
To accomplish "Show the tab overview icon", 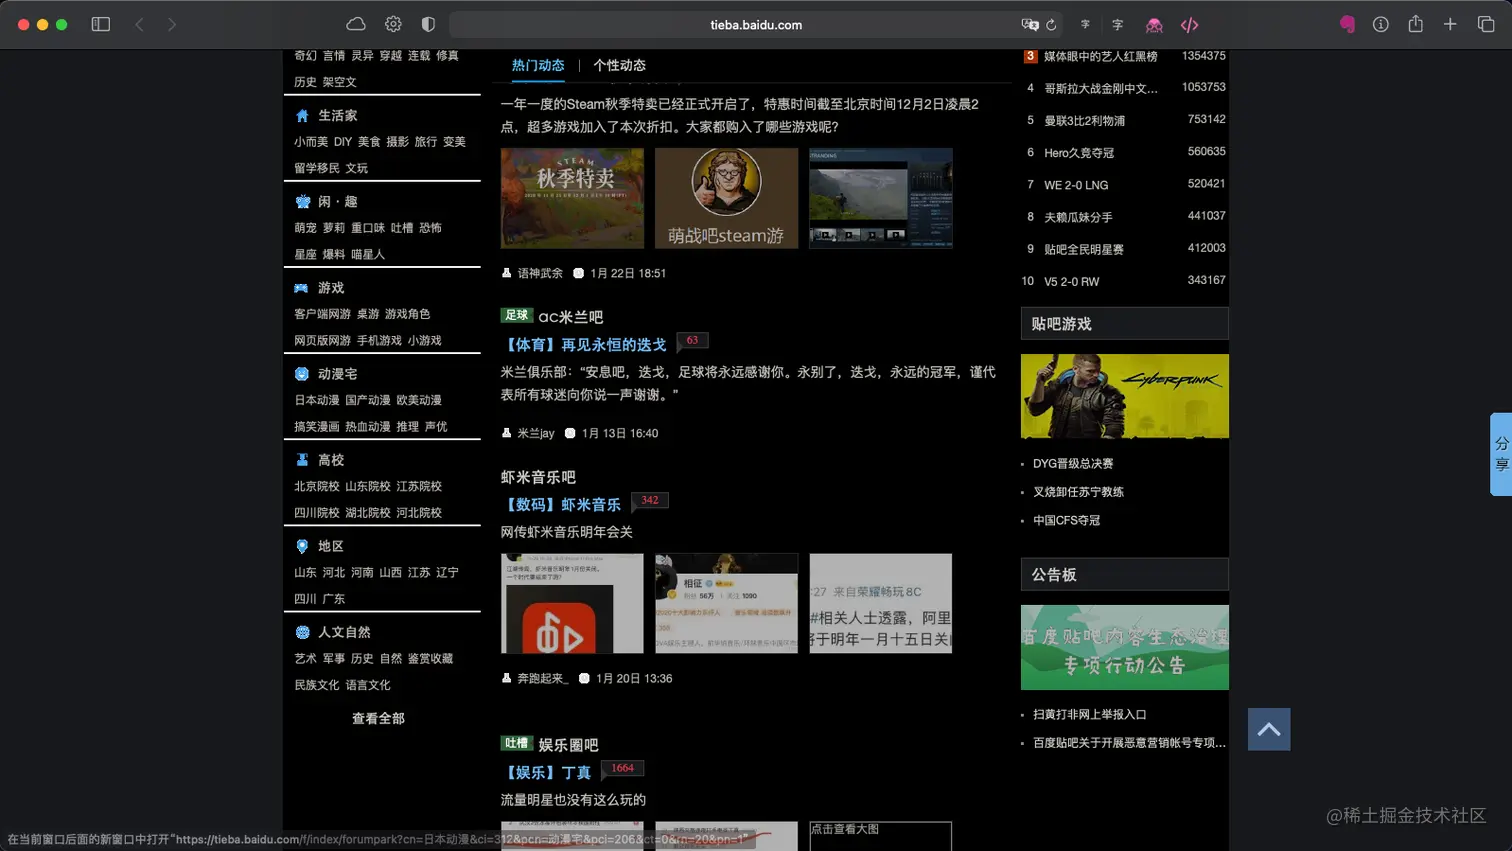I will (1486, 24).
